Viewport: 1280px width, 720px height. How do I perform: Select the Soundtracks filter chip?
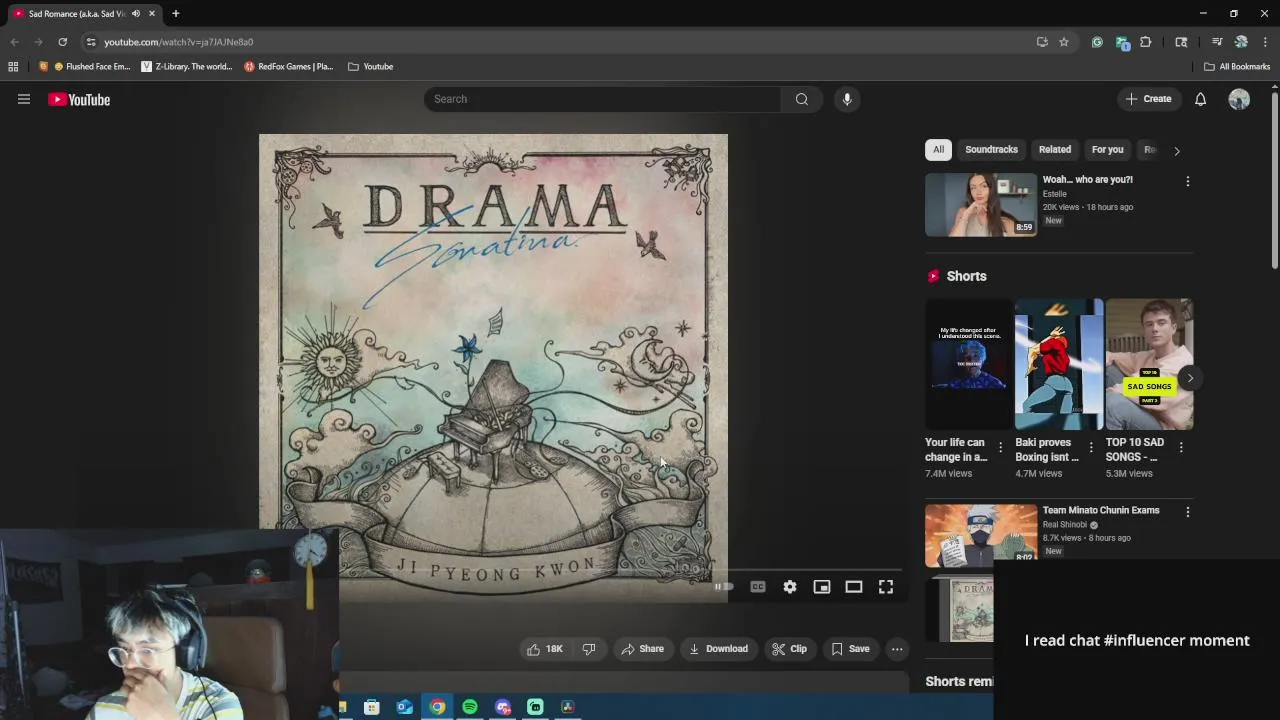(991, 150)
